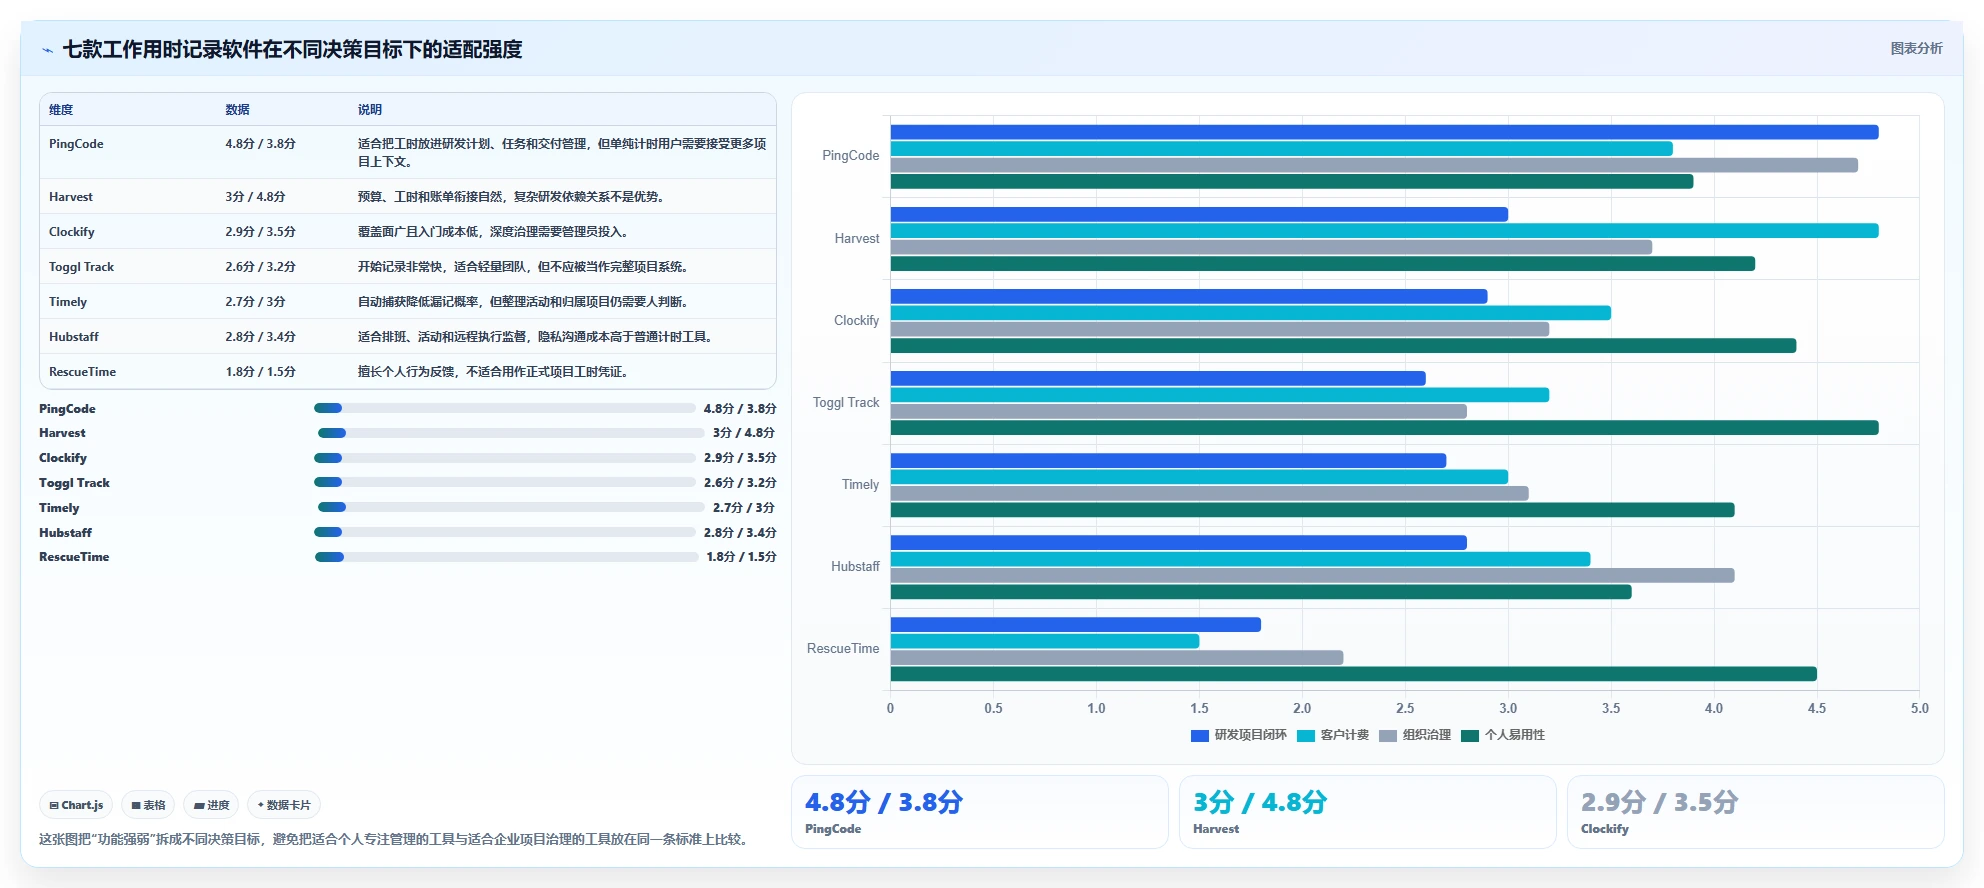Image resolution: width=1984 pixels, height=888 pixels.
Task: Click the PingCode gray 组织治理 chart bar
Action: pos(1374,165)
